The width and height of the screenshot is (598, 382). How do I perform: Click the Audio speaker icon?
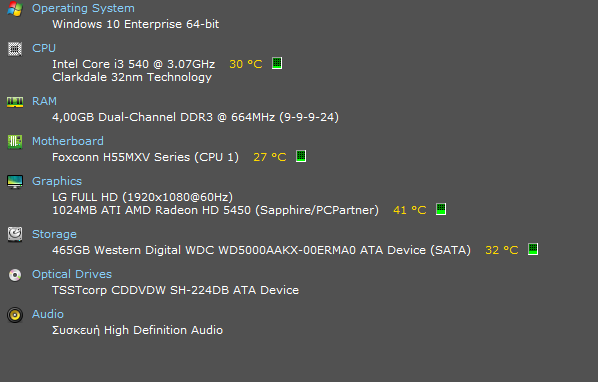15,315
